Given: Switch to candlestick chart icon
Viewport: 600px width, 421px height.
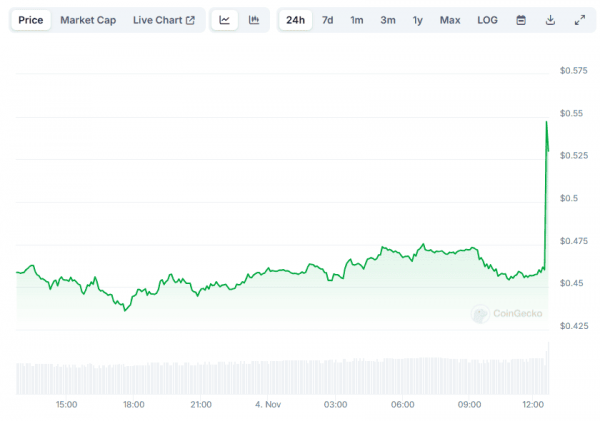Looking at the screenshot, I should pyautogui.click(x=254, y=20).
